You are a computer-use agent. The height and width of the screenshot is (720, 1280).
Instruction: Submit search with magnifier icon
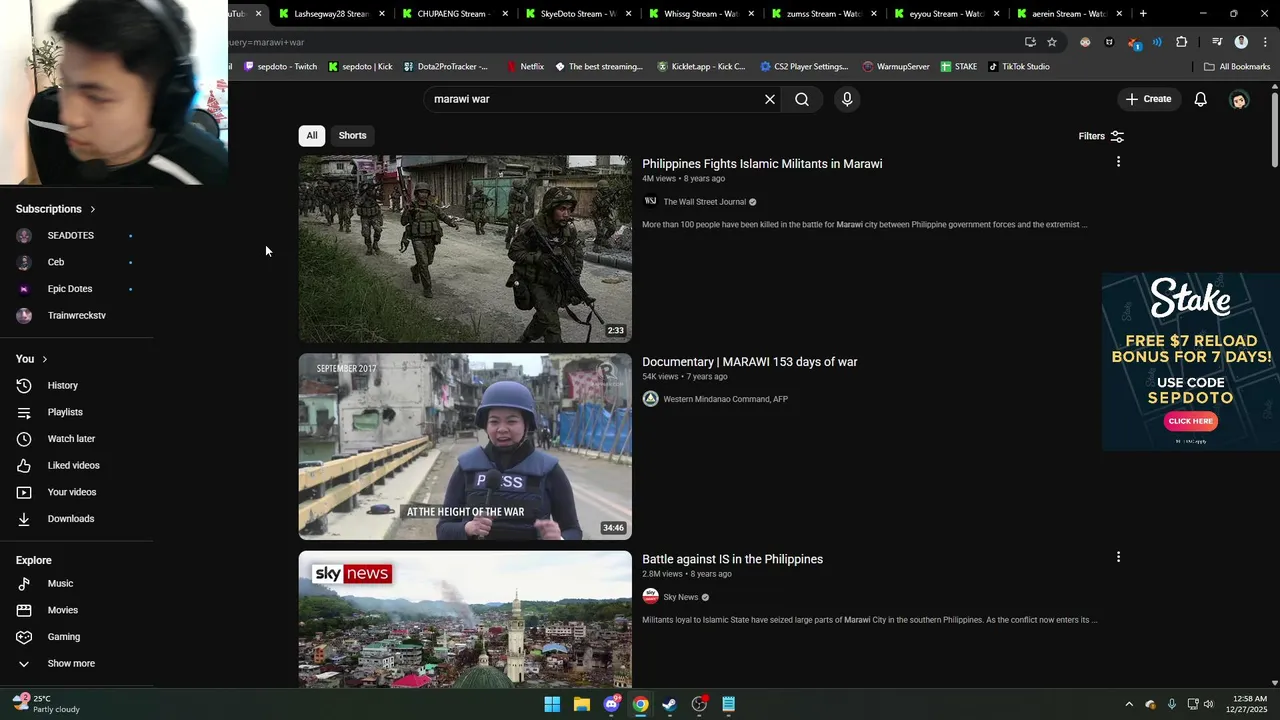(802, 99)
